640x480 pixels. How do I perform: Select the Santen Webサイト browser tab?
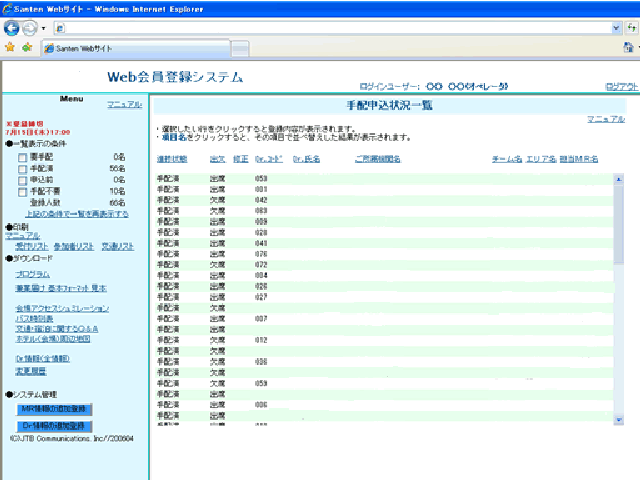136,49
